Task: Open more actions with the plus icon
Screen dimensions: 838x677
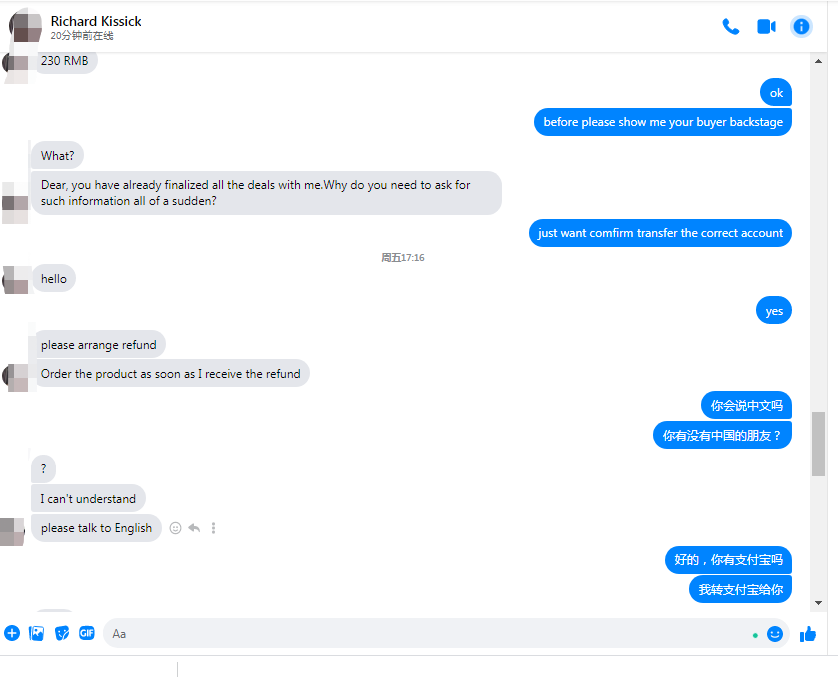Action: [x=12, y=633]
